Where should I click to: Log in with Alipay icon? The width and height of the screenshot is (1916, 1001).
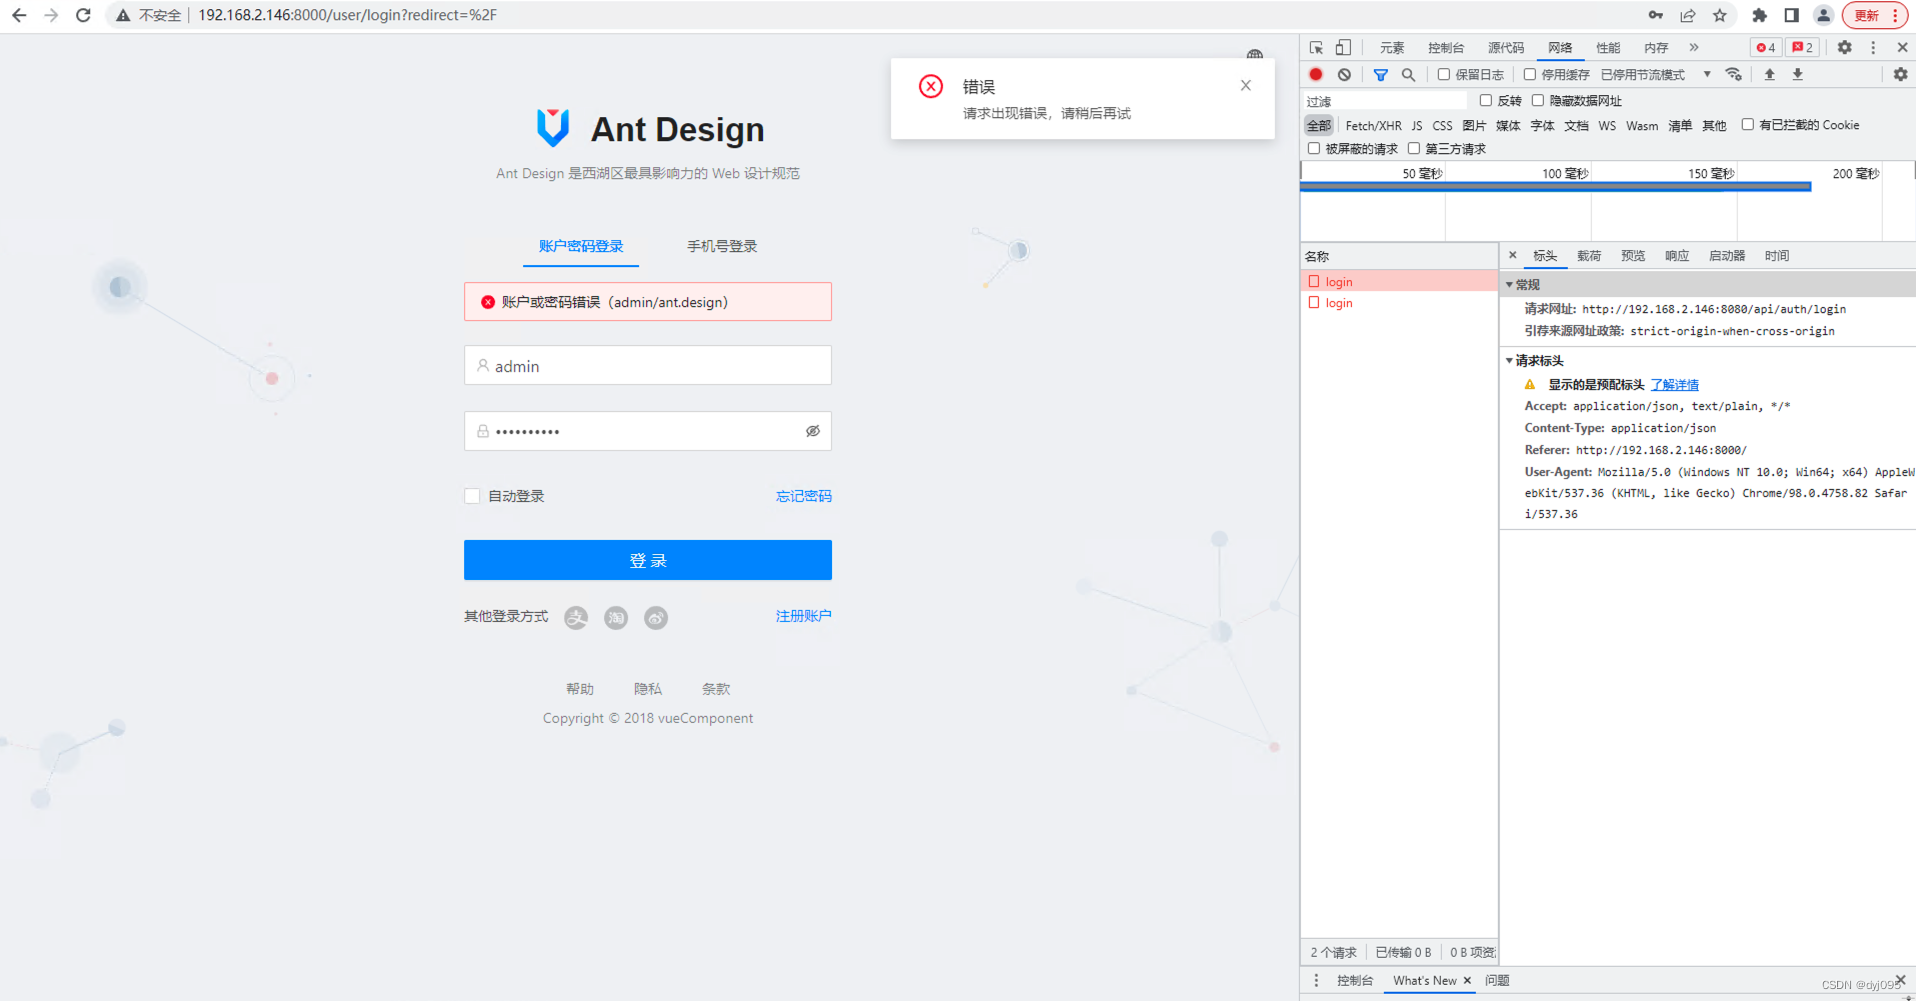[x=576, y=618]
